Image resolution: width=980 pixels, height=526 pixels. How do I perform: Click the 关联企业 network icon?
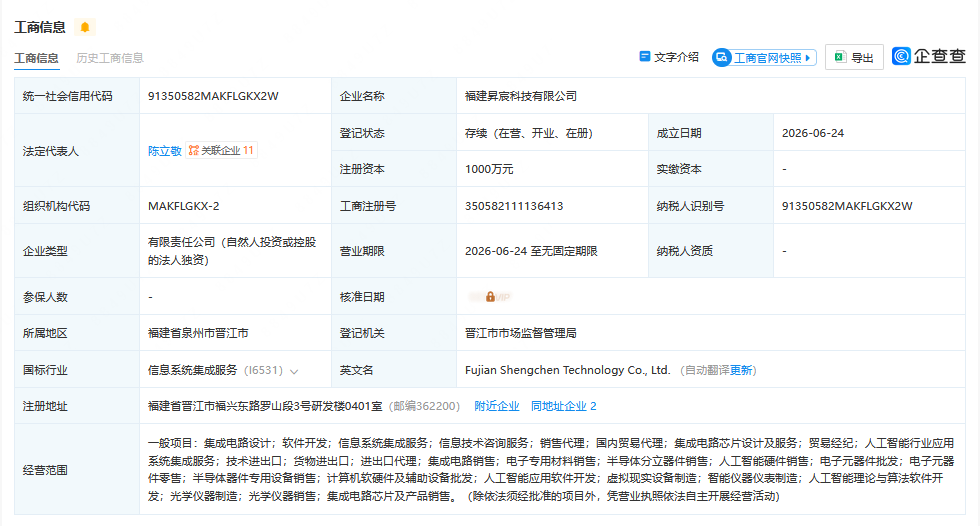(x=194, y=151)
